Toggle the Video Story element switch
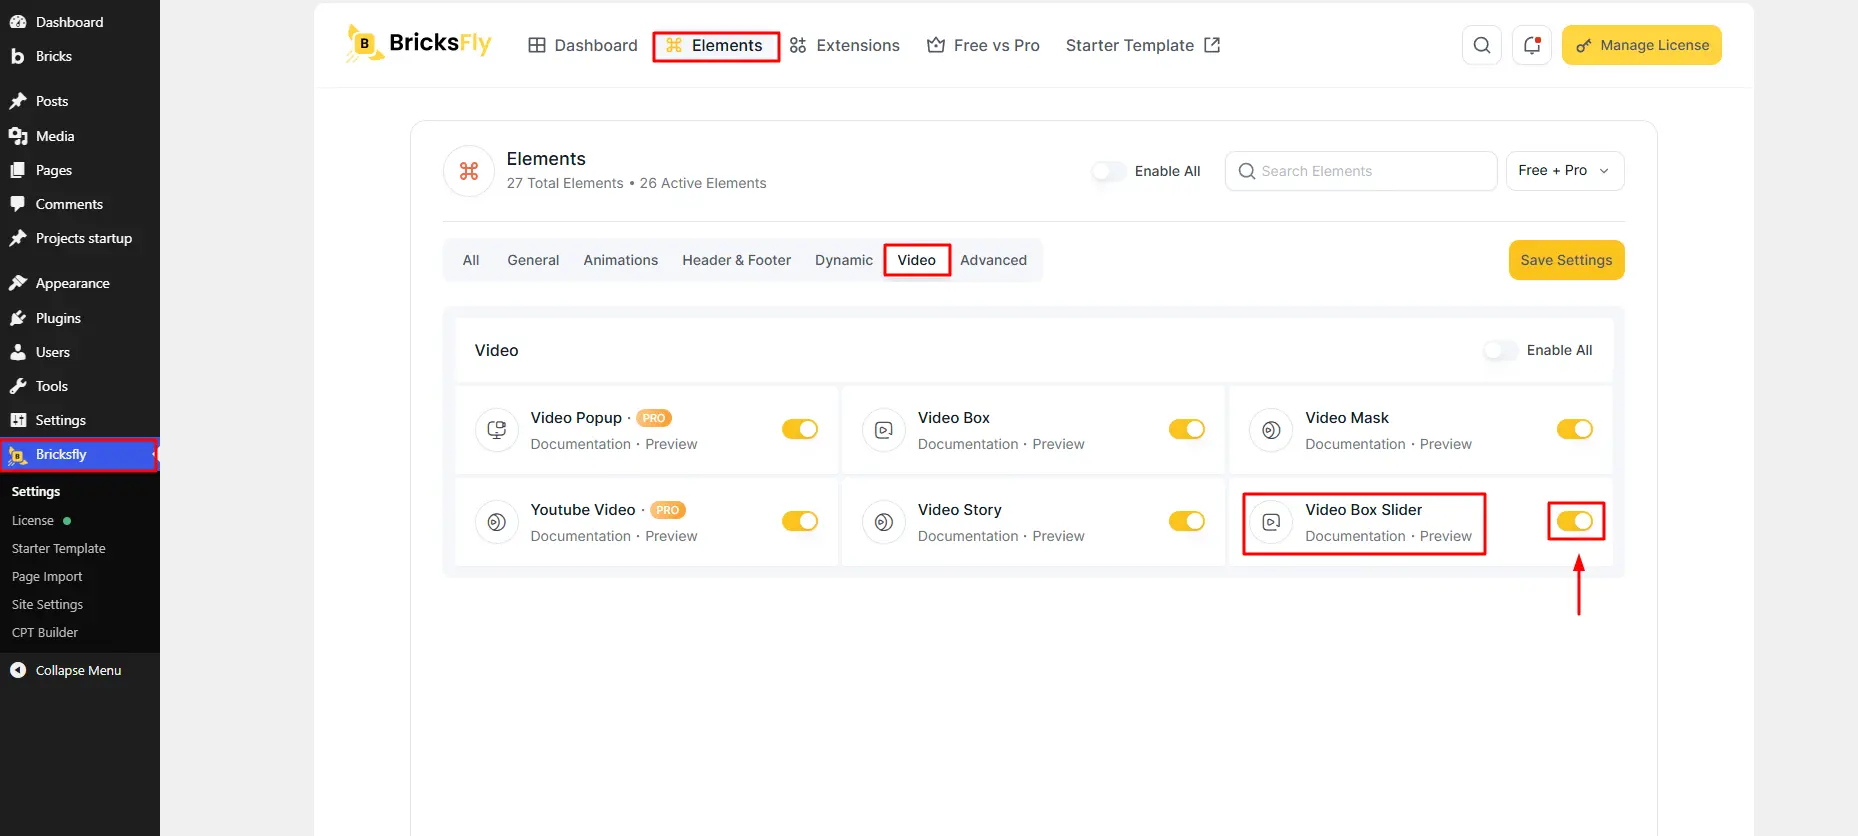Viewport: 1858px width, 836px height. (1187, 521)
